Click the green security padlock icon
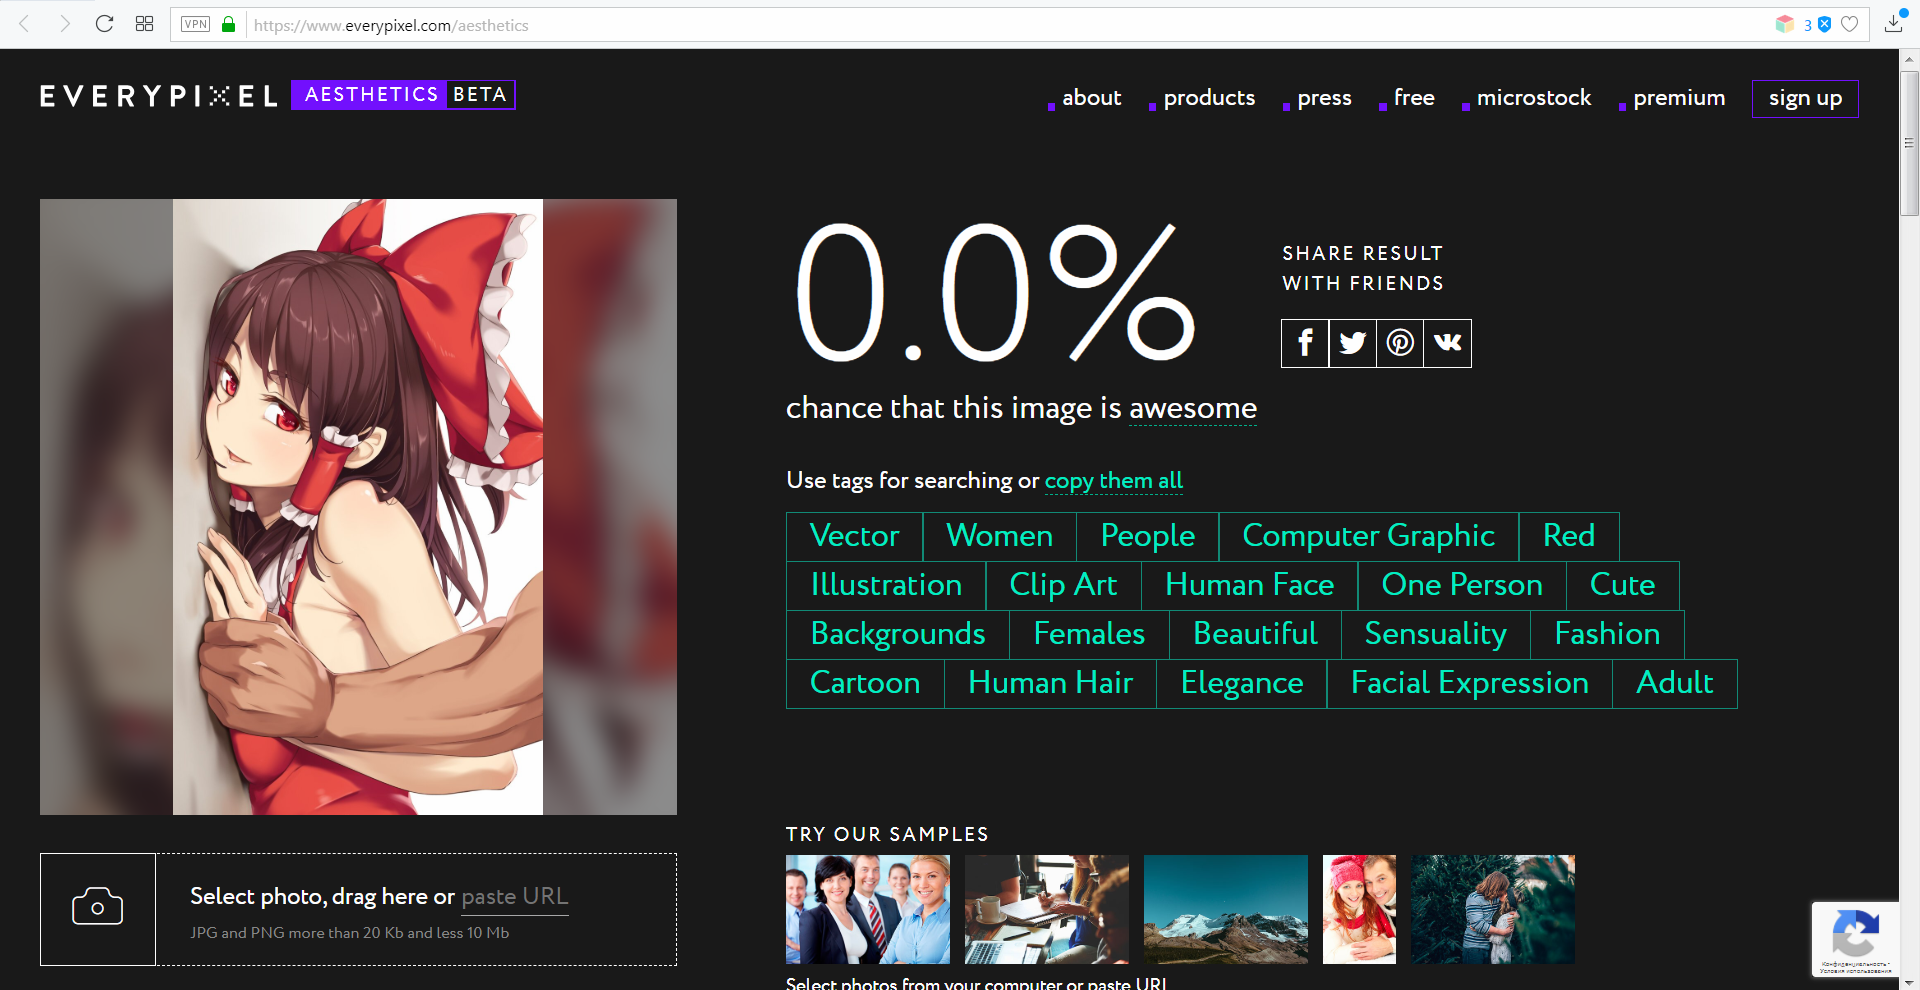The height and width of the screenshot is (990, 1920). (229, 24)
